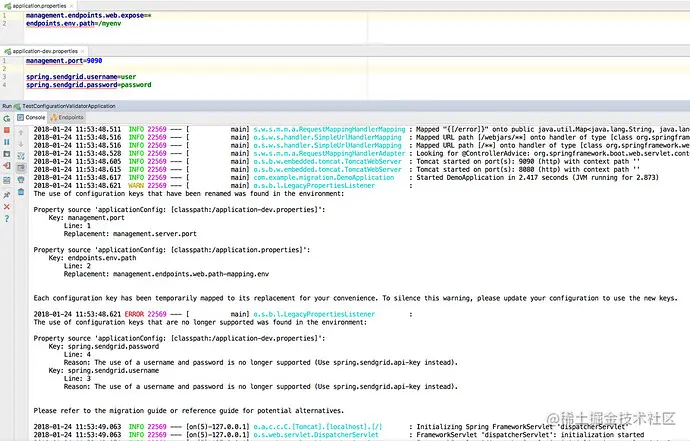
Task: Click the RequestMappingHandlerAdapter logger name
Action: [x=329, y=154]
